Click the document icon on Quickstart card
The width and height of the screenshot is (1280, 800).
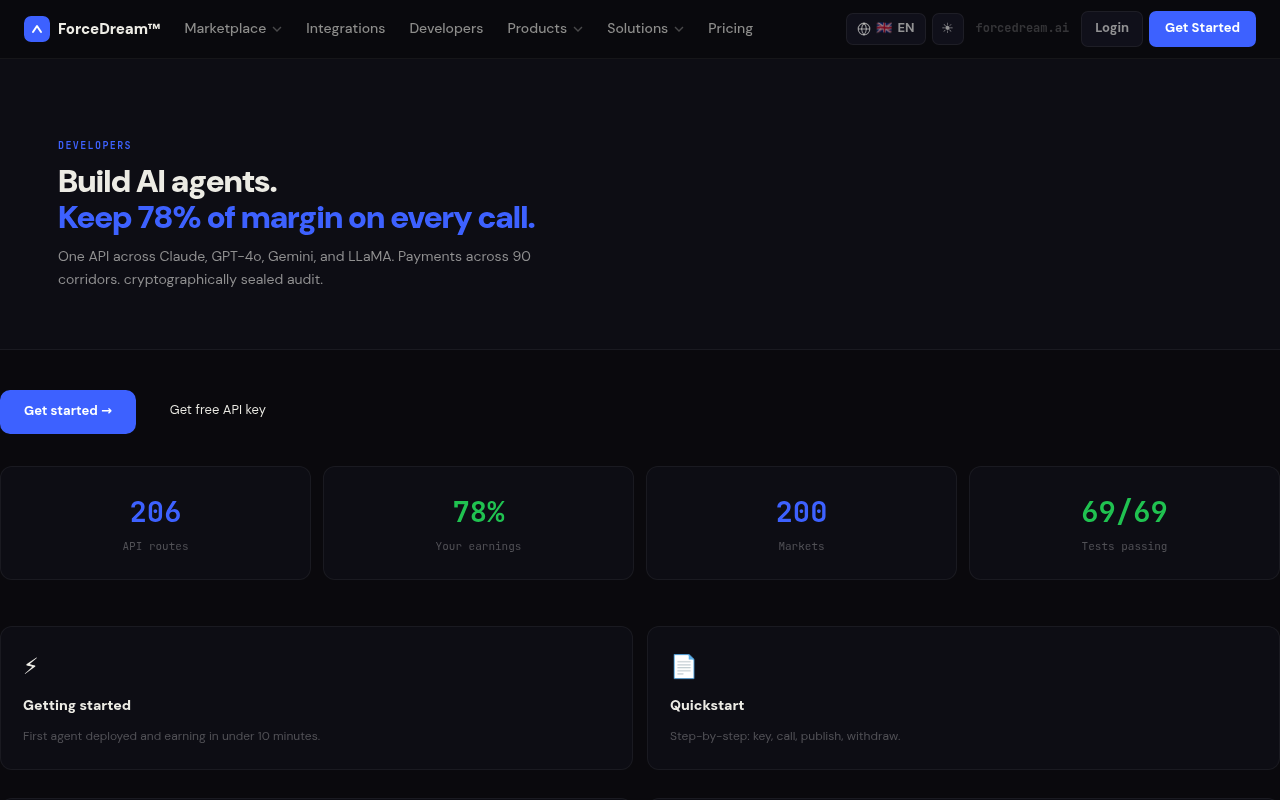click(683, 666)
